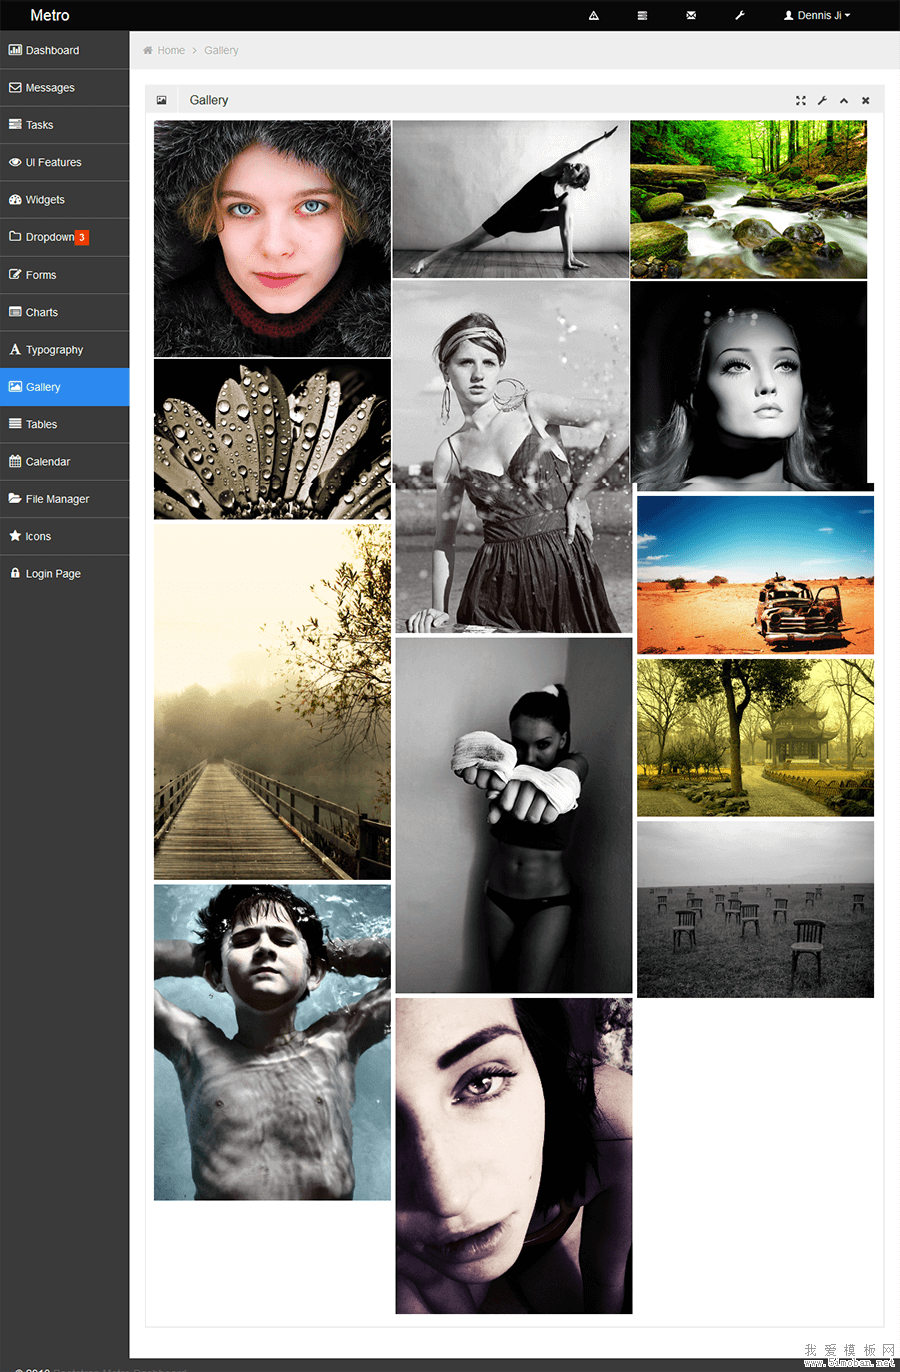900x1372 pixels.
Task: Open the rusty car in desert photo
Action: [x=755, y=575]
